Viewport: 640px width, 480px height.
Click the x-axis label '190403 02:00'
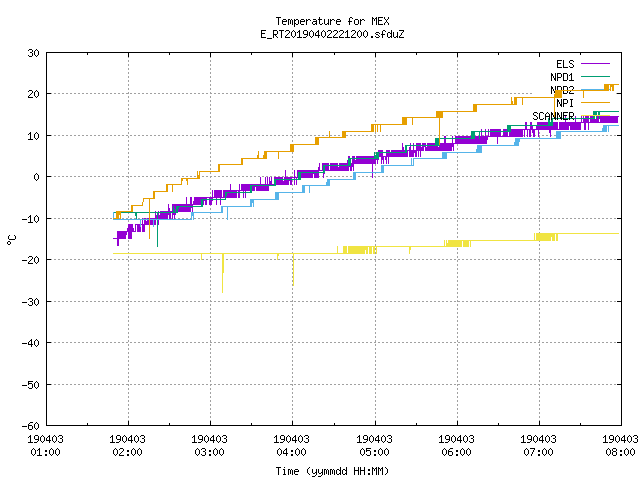point(127,446)
